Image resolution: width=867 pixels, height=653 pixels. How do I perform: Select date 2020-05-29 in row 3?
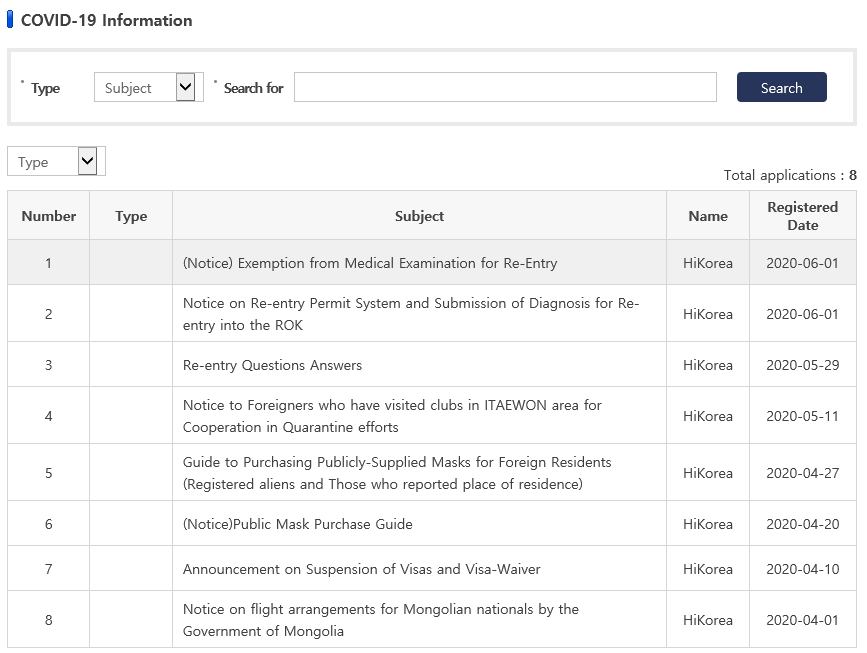[802, 365]
